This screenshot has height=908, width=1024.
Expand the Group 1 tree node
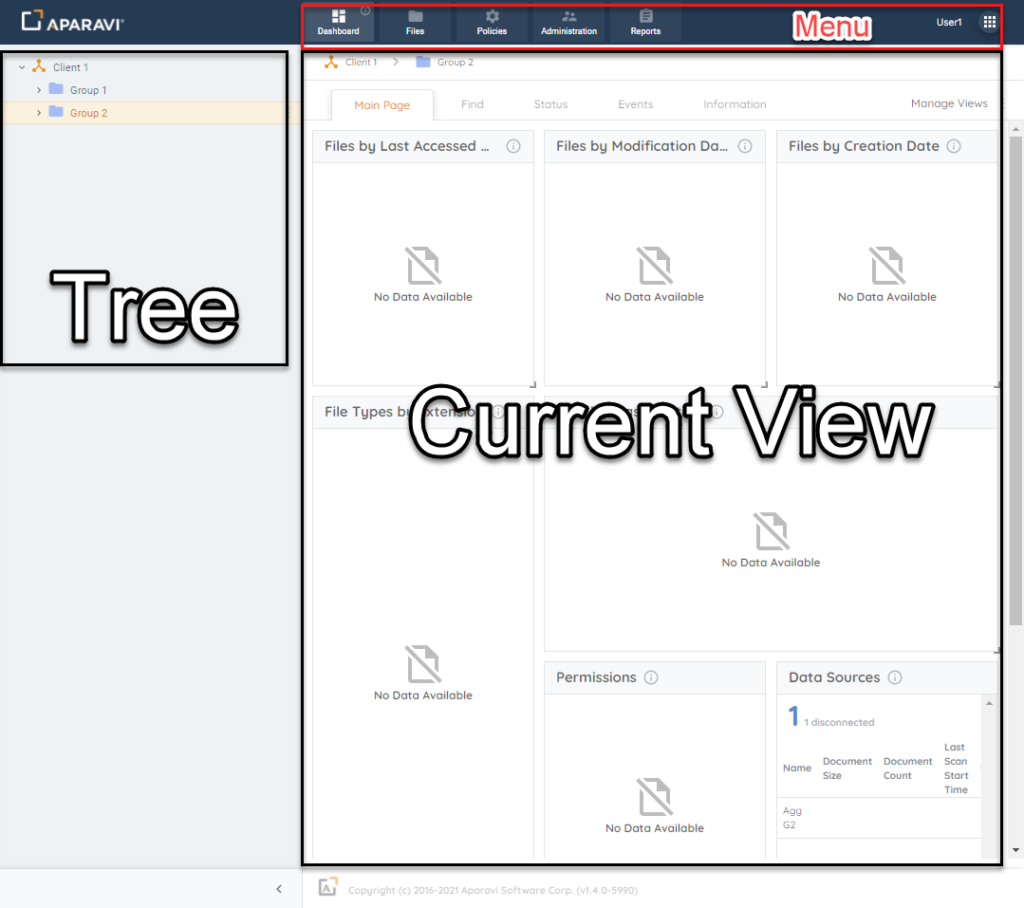(39, 90)
